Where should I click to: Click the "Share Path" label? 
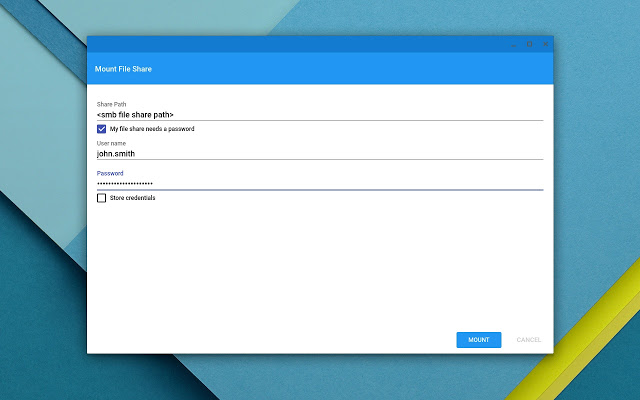(111, 104)
